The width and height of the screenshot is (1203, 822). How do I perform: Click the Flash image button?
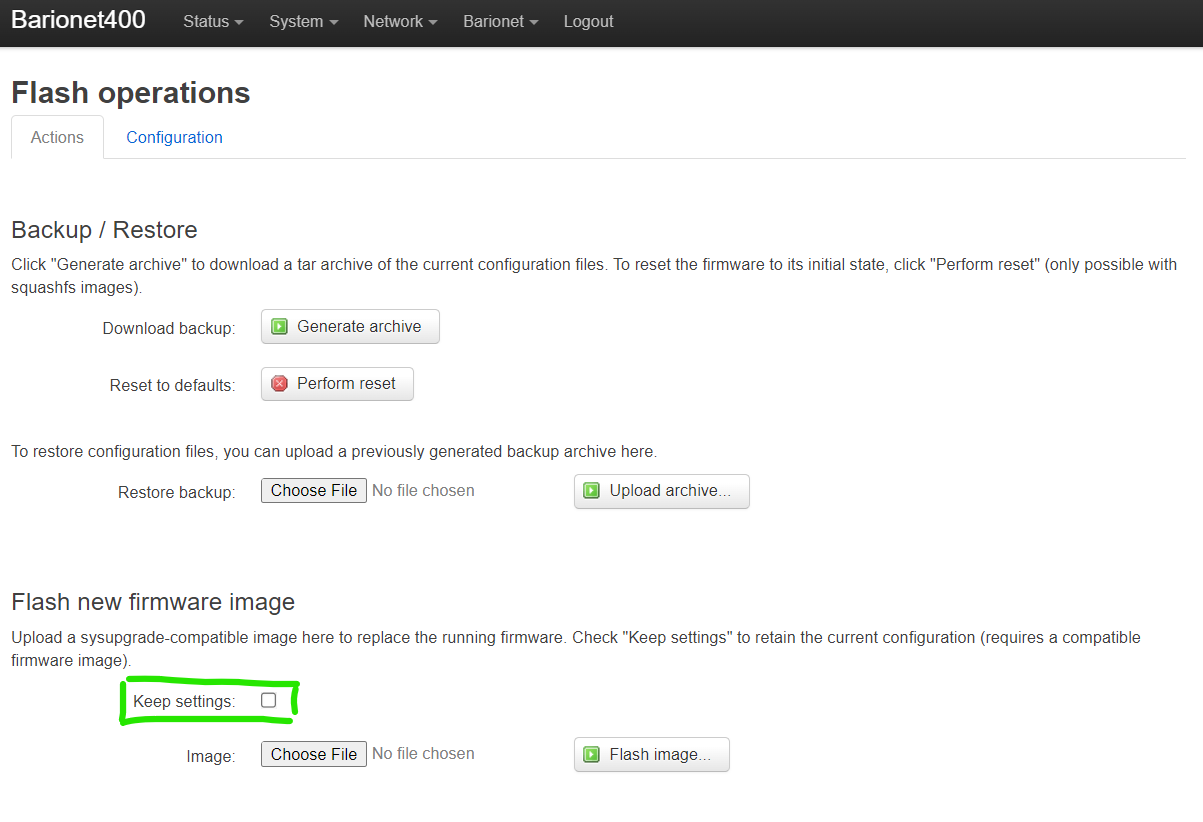tap(651, 755)
